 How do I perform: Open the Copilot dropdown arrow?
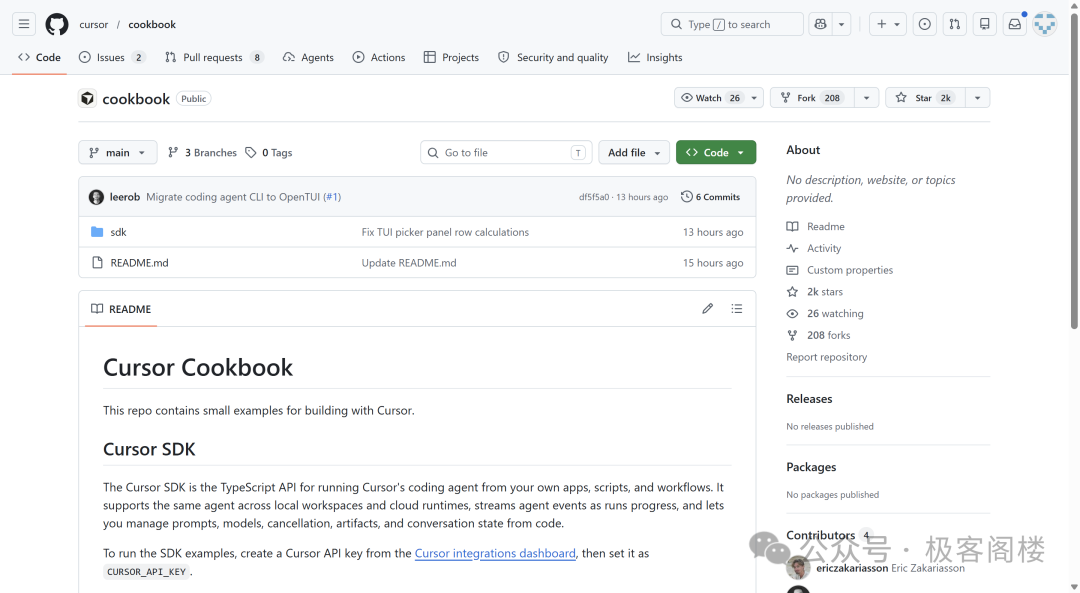click(x=842, y=24)
